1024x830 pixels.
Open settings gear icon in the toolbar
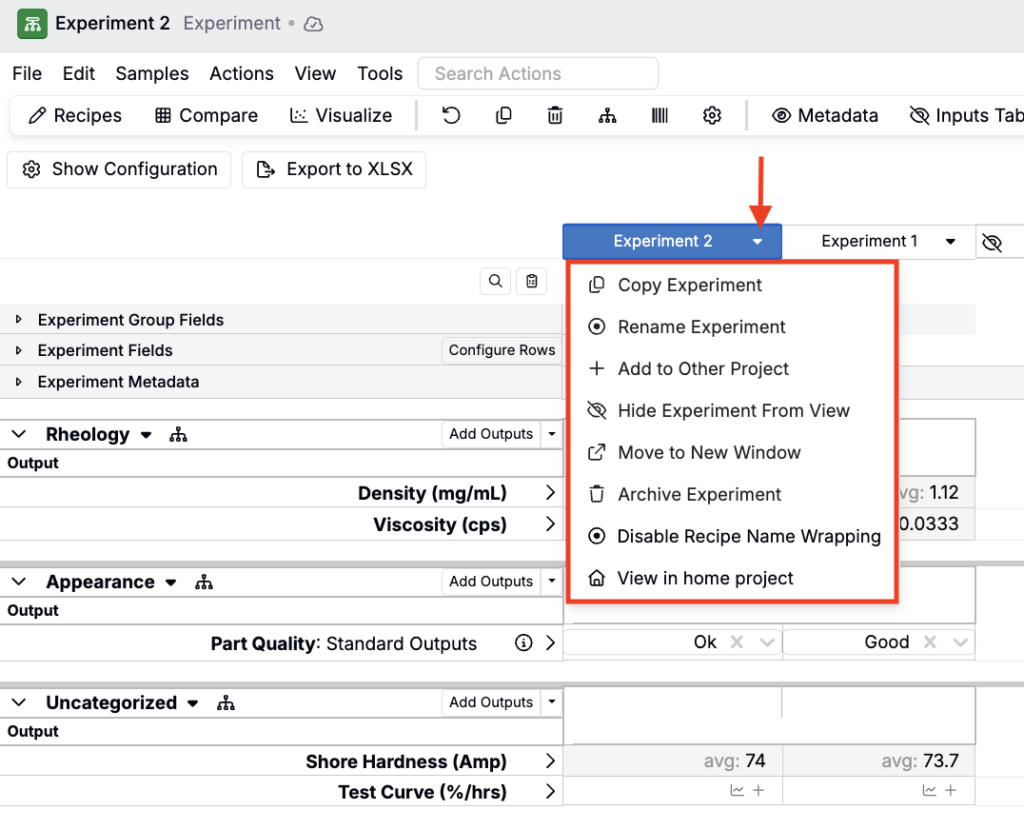click(712, 116)
